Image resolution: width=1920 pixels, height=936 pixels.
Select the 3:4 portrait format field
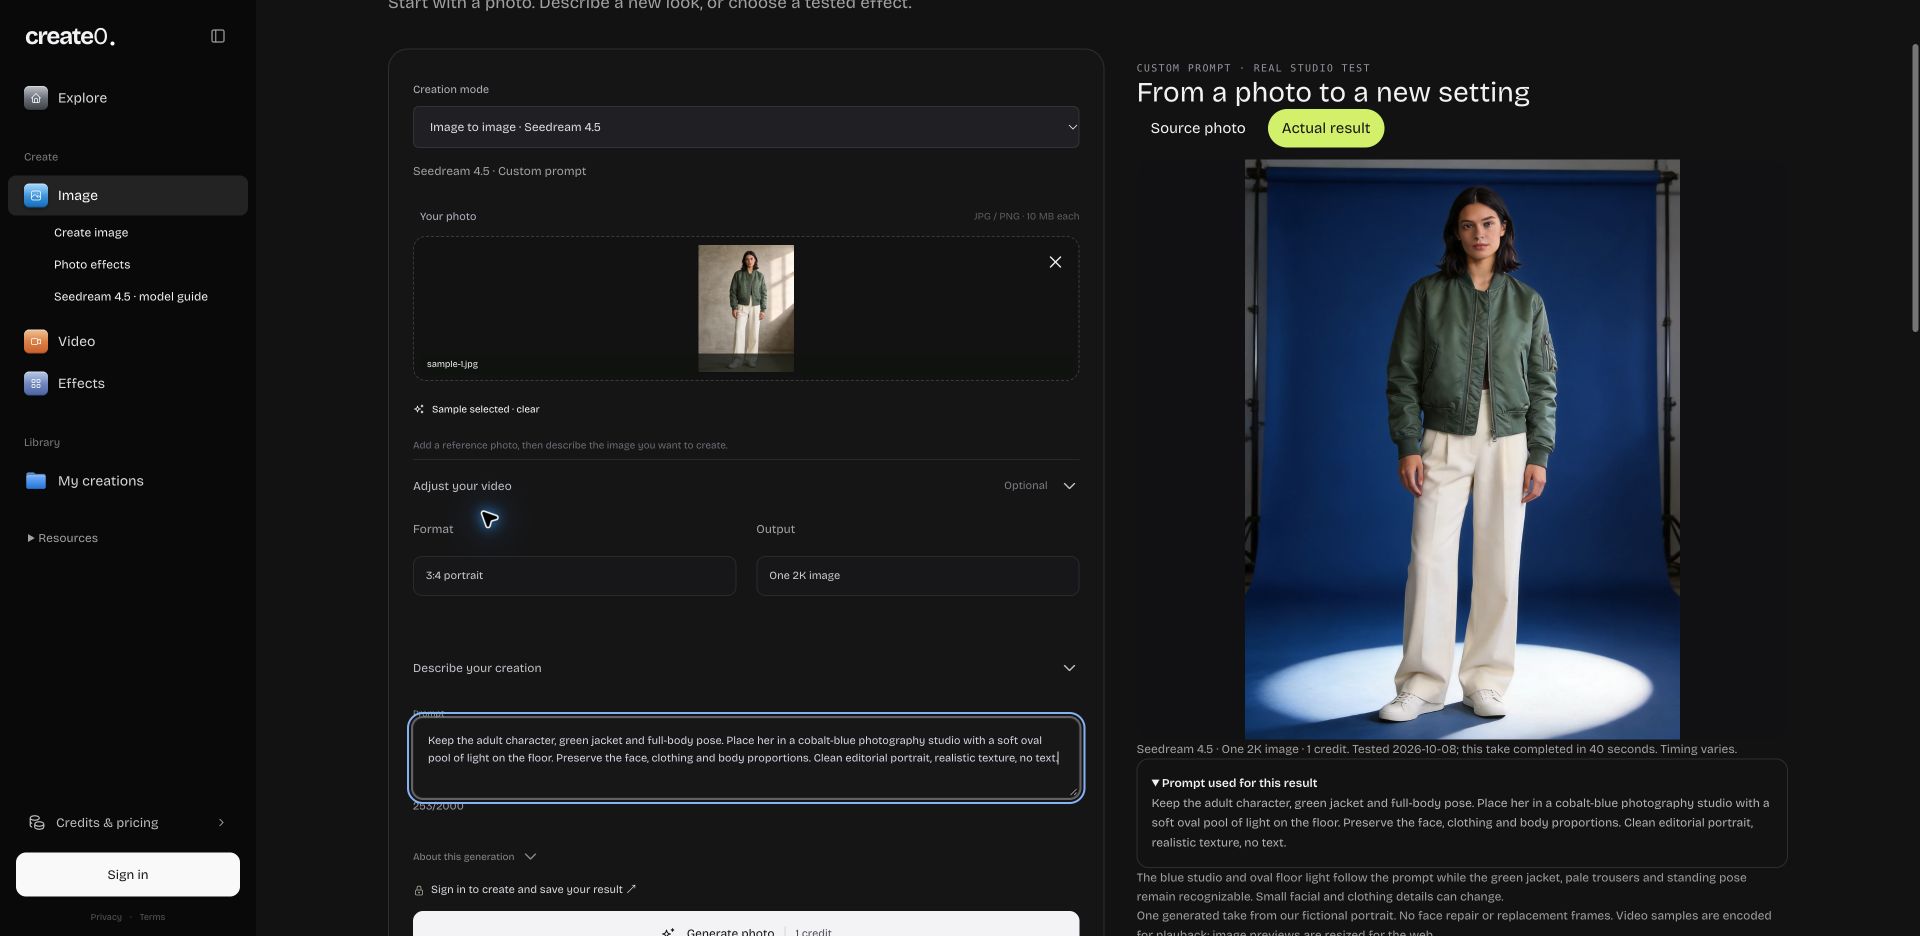point(574,576)
